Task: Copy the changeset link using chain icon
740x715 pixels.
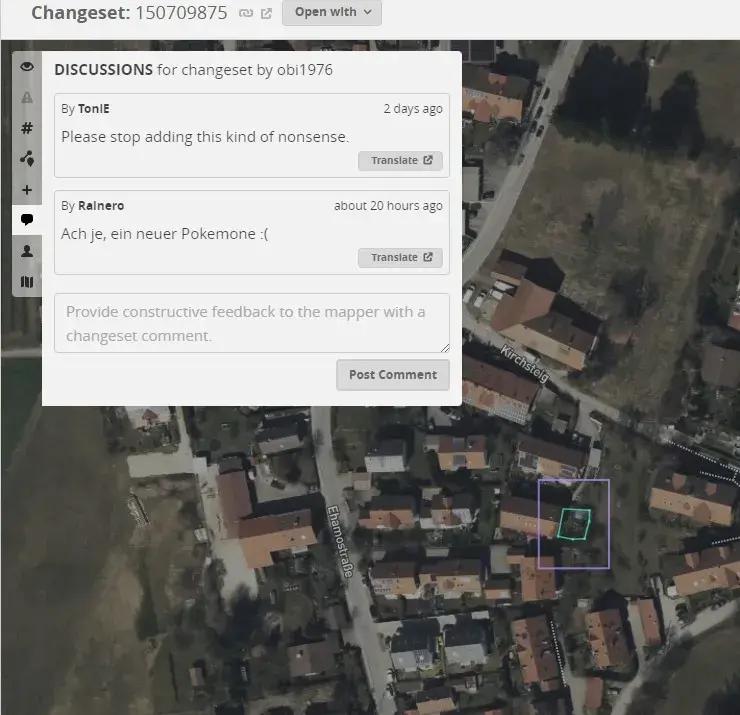Action: click(x=246, y=13)
